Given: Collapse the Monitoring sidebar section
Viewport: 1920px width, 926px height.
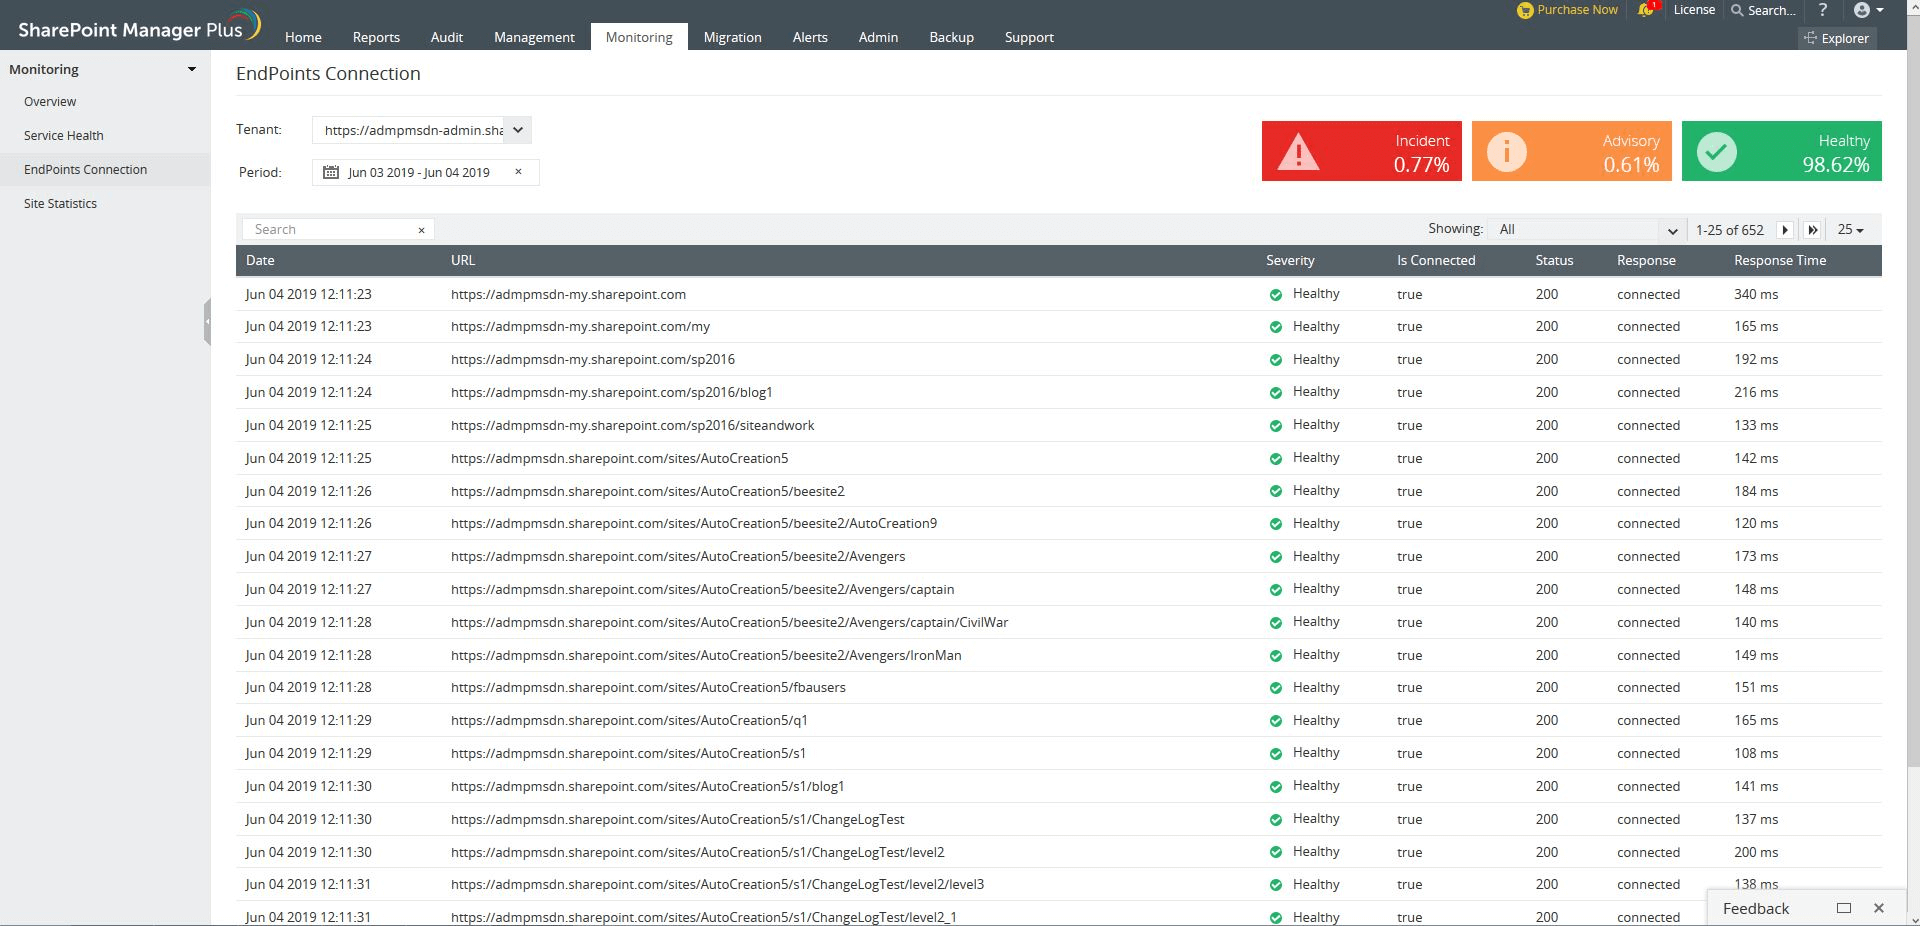Looking at the screenshot, I should click(x=192, y=69).
